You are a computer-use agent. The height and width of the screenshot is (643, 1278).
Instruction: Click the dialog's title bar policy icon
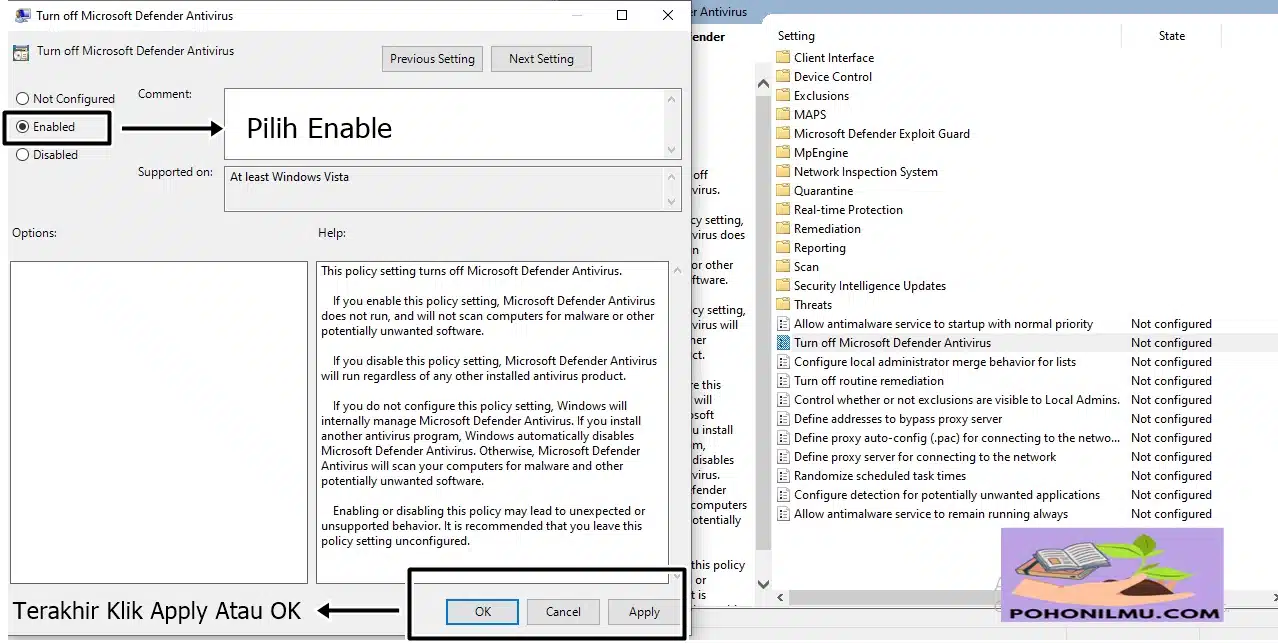click(x=23, y=15)
